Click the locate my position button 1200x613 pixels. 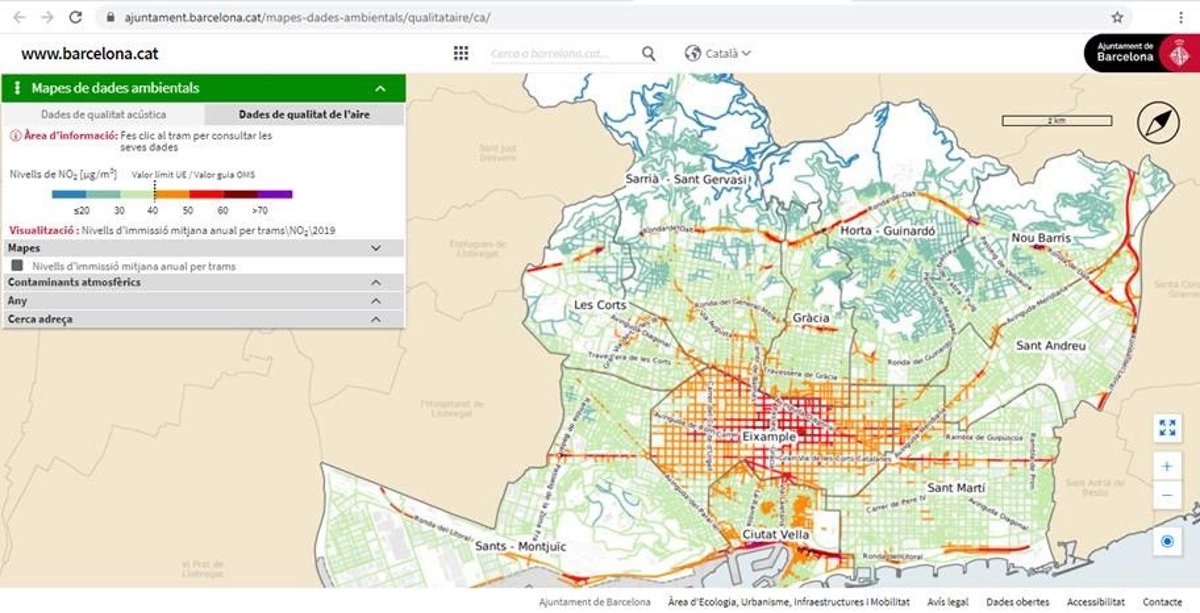[x=1166, y=542]
